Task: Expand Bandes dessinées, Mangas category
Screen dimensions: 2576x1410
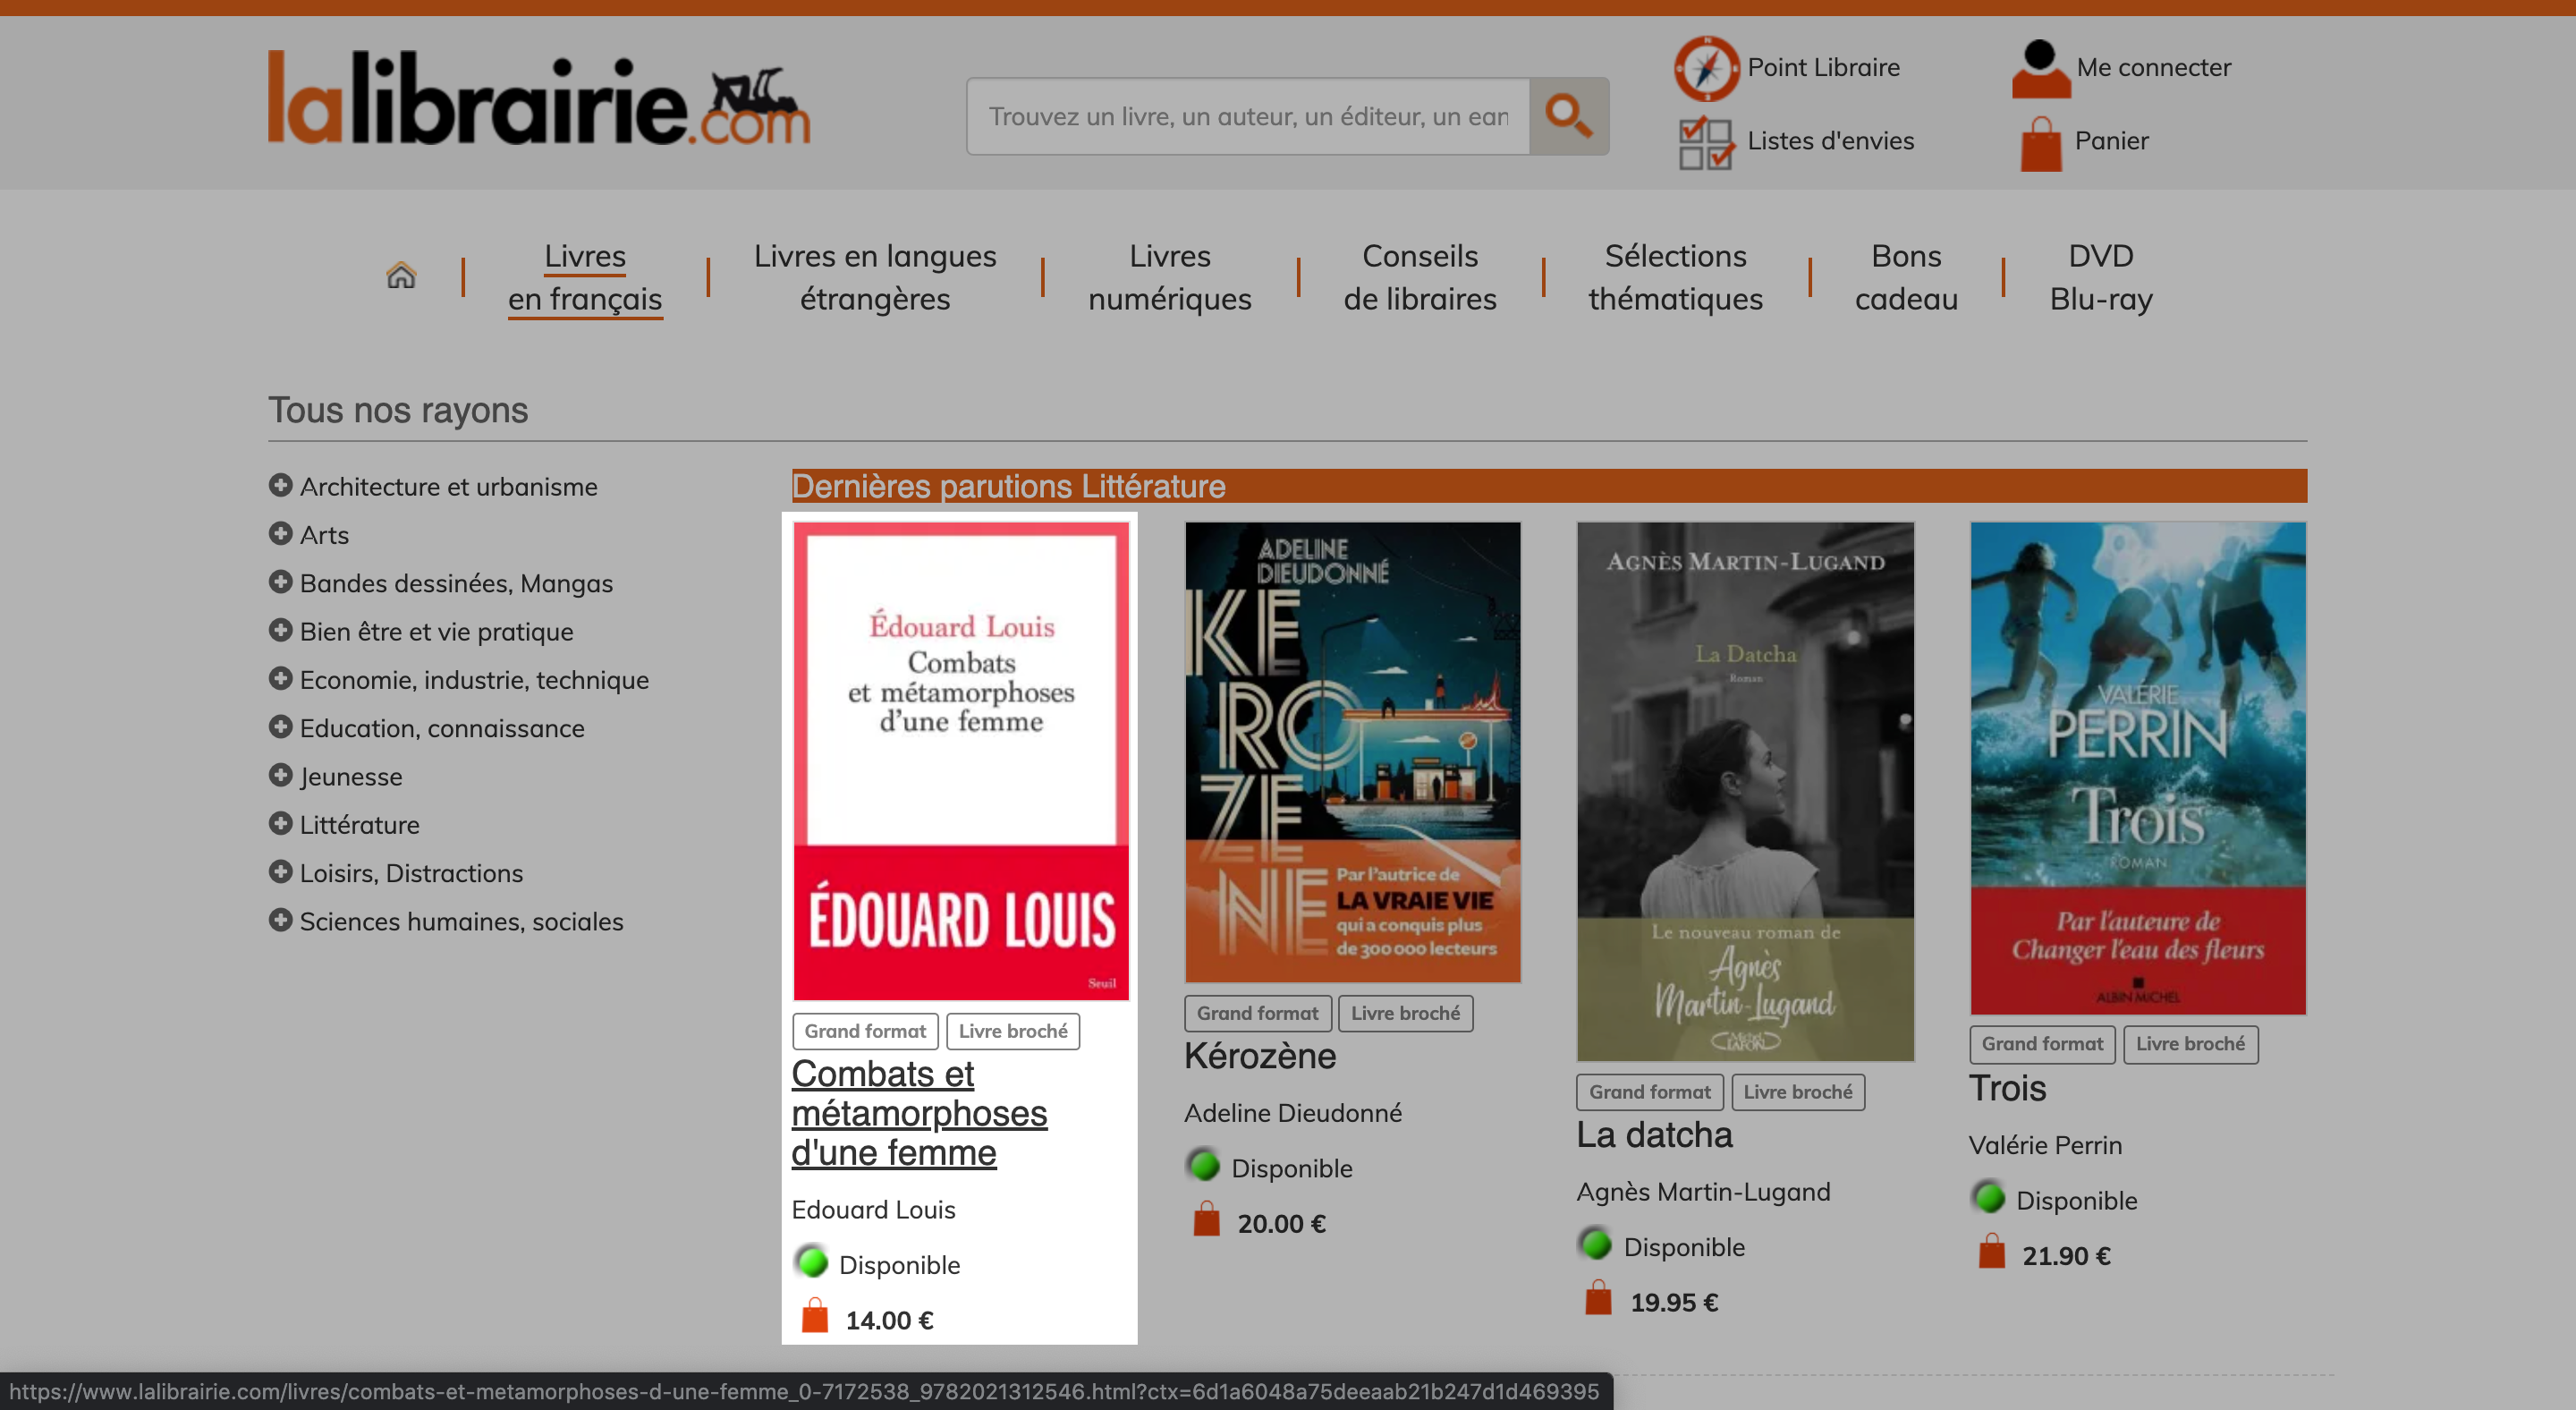Action: click(281, 581)
